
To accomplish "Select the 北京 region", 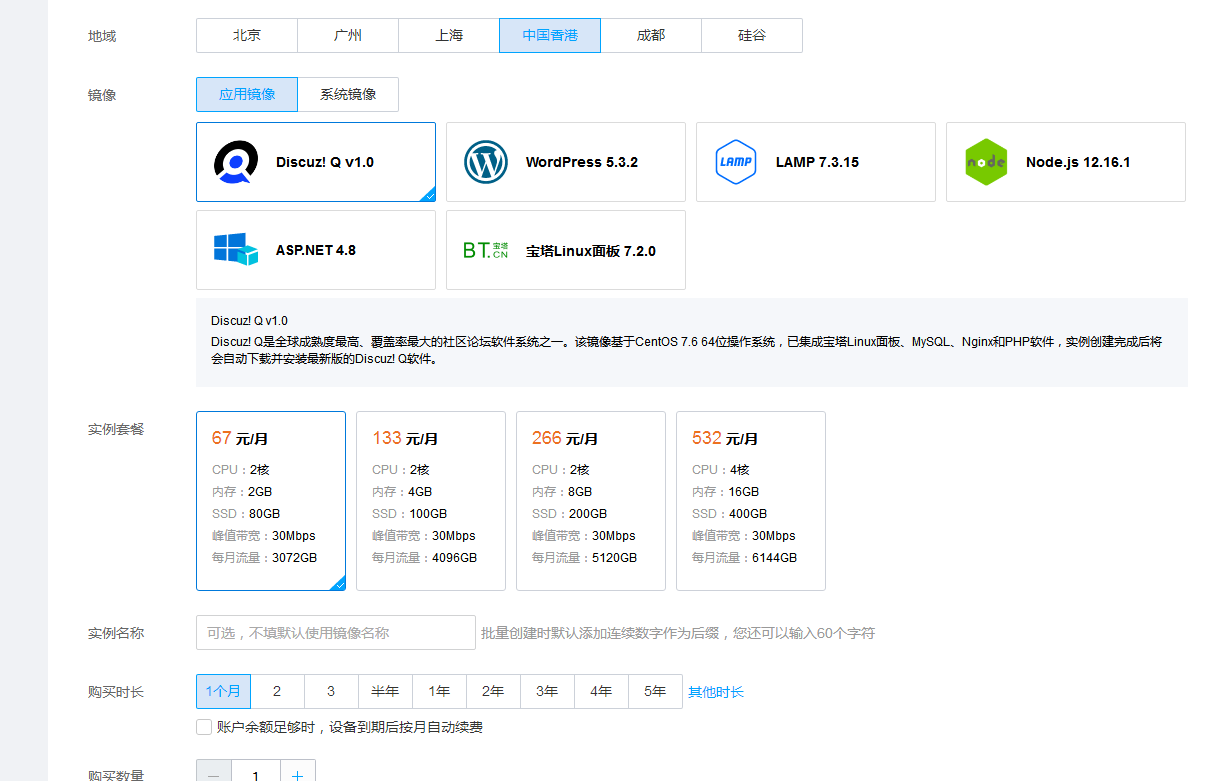I will 247,35.
